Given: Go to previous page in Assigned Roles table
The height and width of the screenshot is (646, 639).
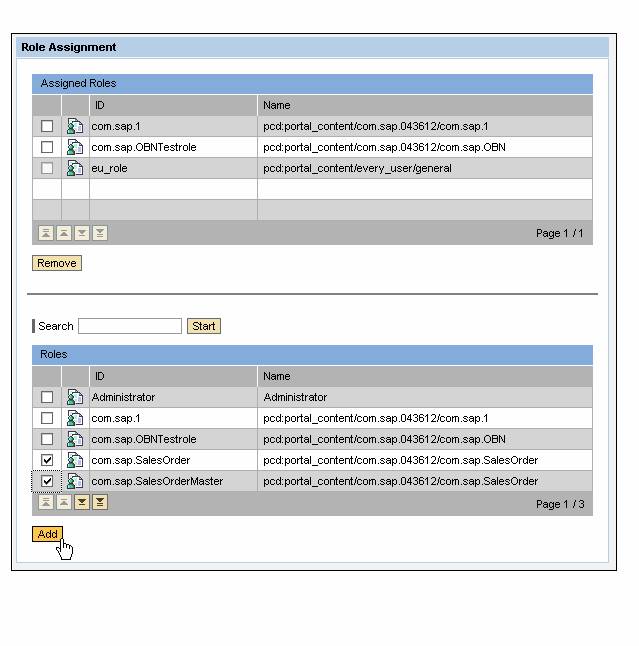Looking at the screenshot, I should coord(64,233).
